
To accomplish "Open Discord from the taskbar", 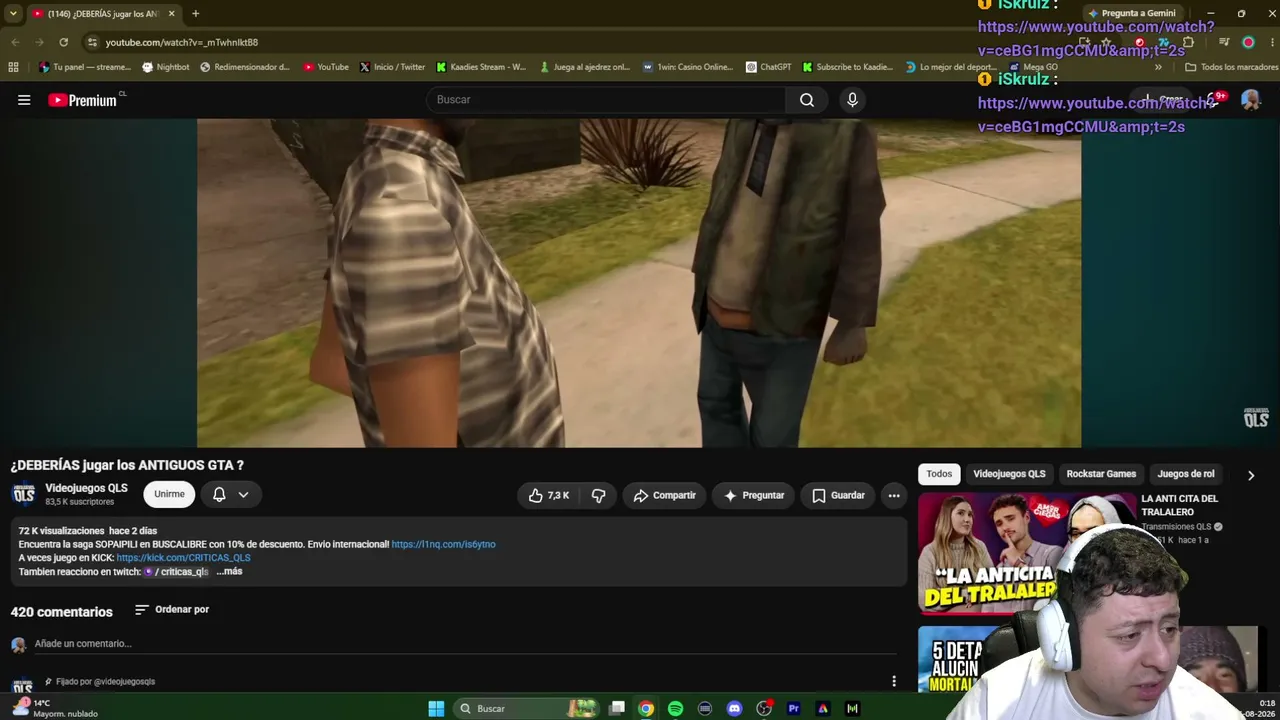I will click(x=734, y=708).
